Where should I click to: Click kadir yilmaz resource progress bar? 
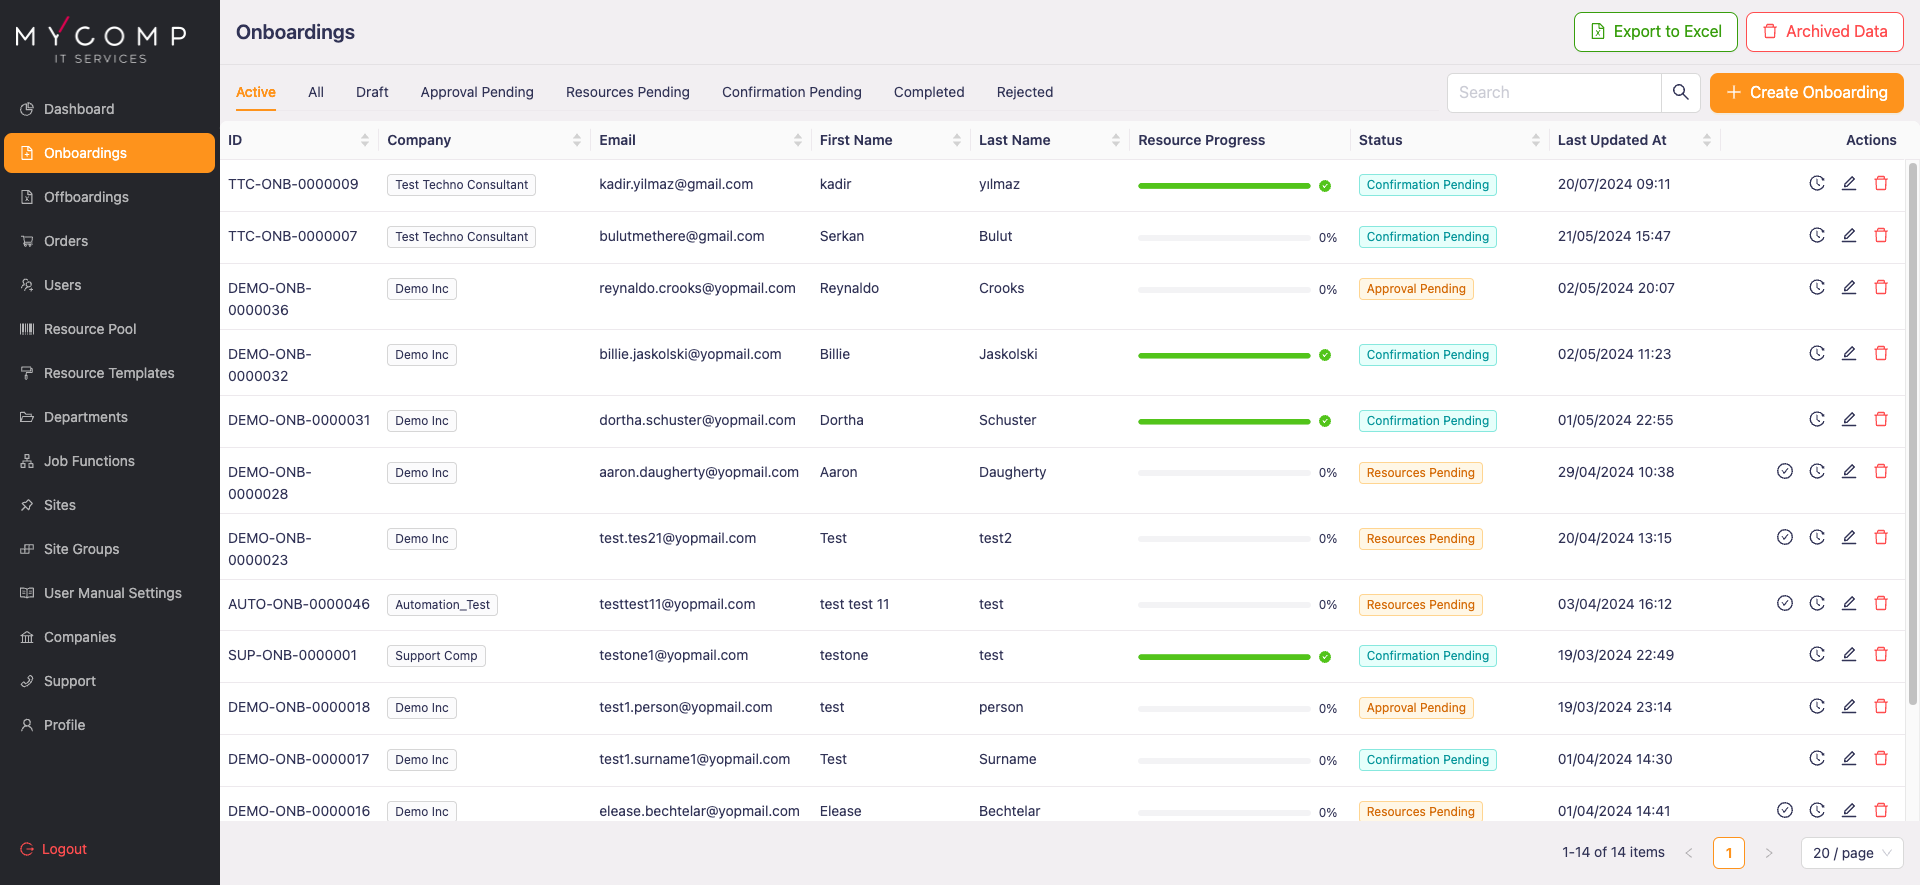pos(1223,185)
